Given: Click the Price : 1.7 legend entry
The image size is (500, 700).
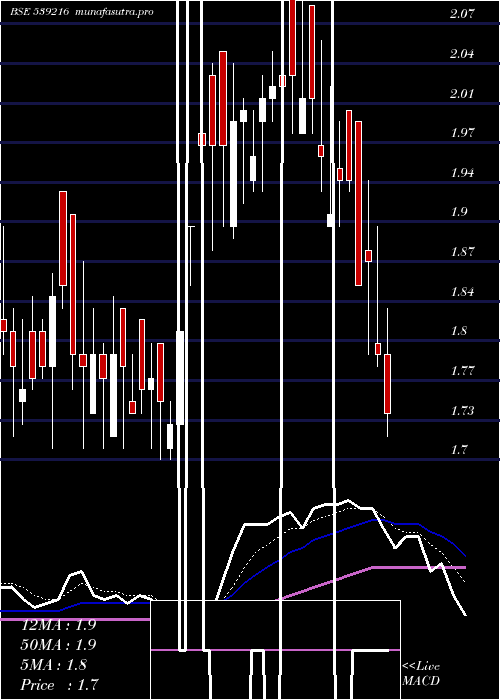Looking at the screenshot, I should [x=59, y=685].
